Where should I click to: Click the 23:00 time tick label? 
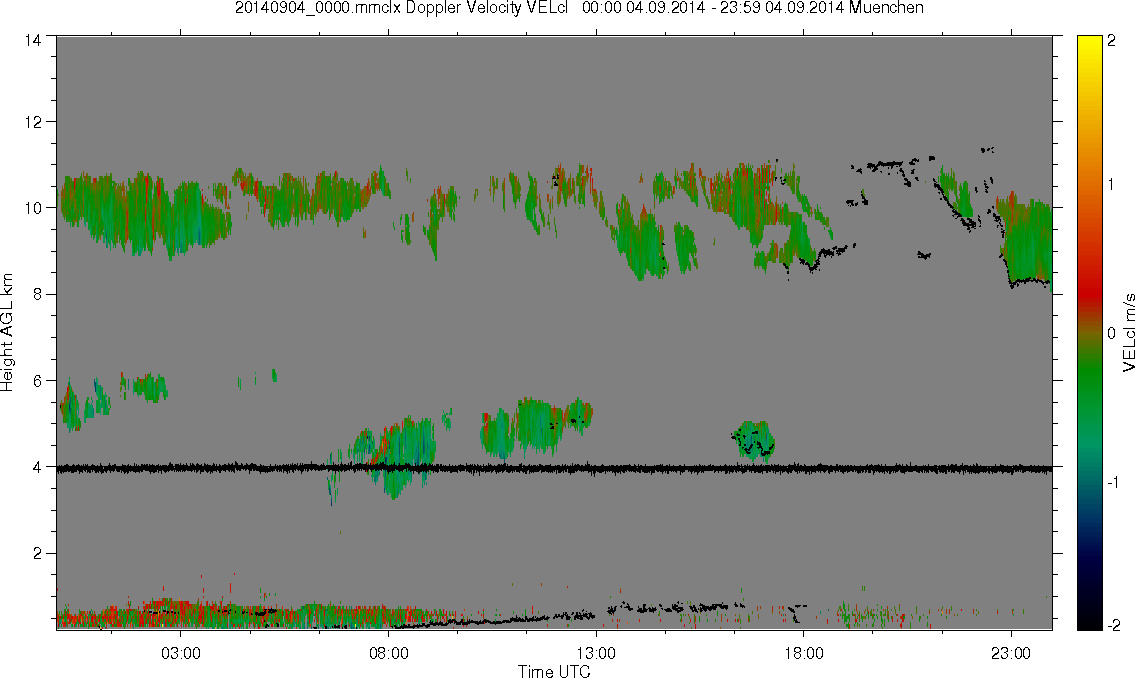pos(1011,653)
